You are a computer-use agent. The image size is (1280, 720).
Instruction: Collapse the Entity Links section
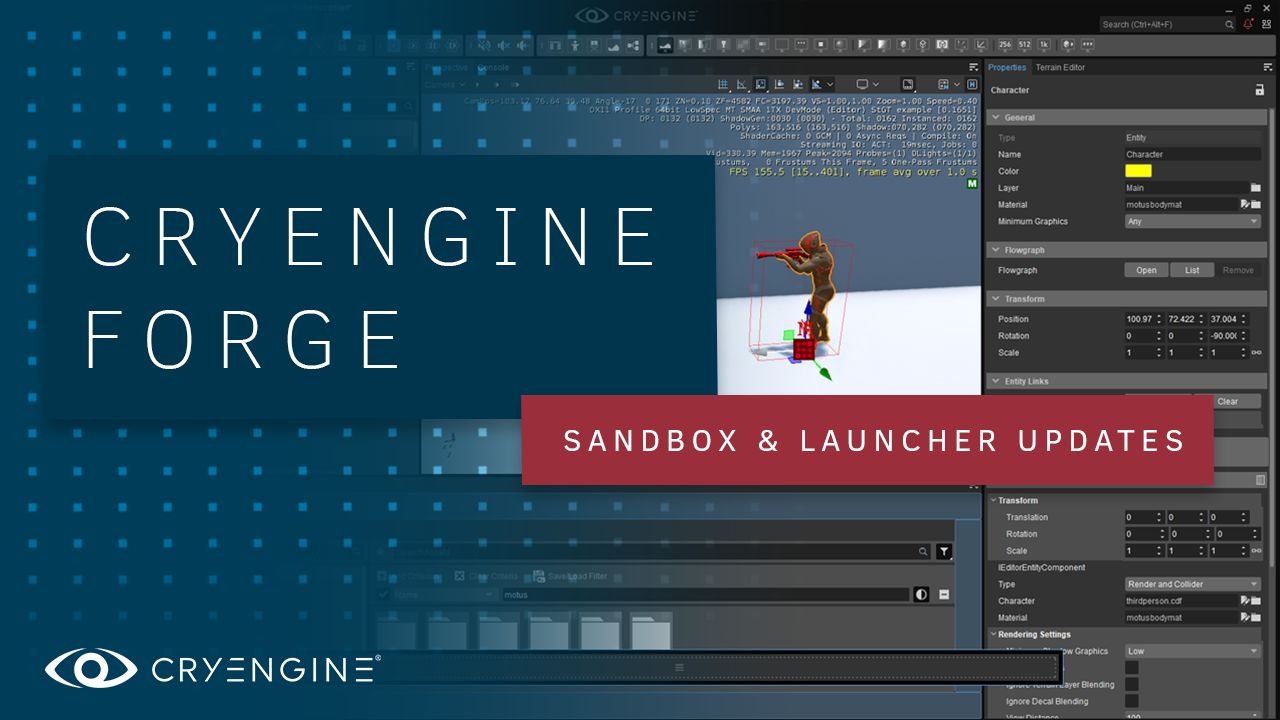pos(1126,381)
